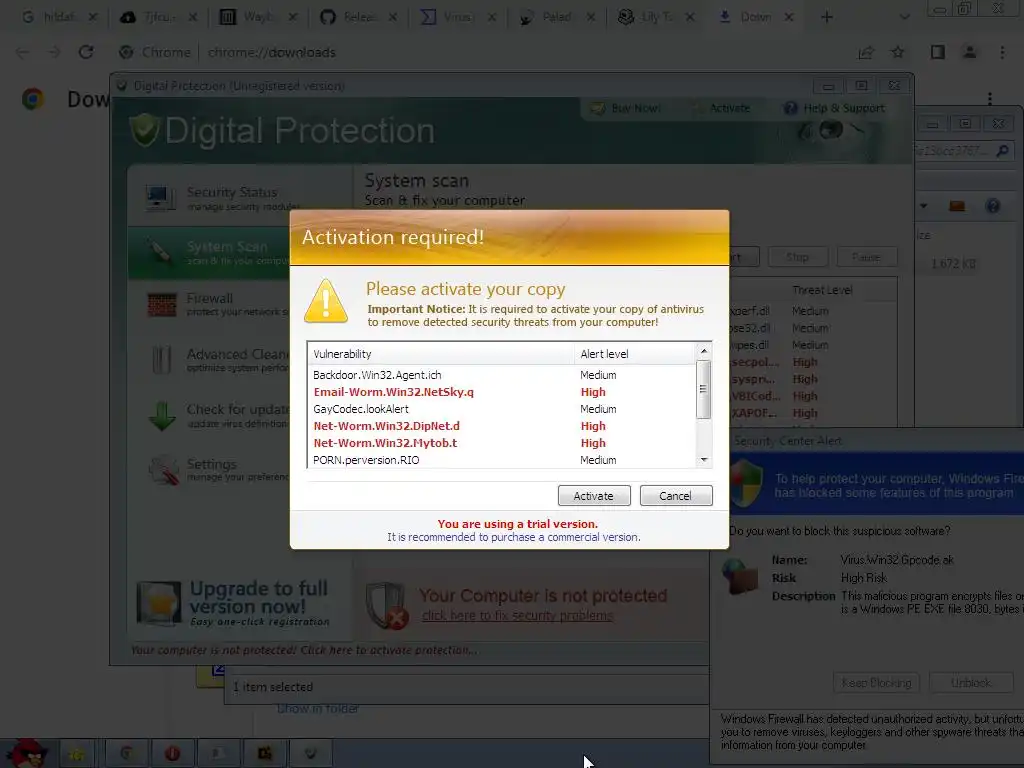Click red circle icon on taskbar

[172, 754]
